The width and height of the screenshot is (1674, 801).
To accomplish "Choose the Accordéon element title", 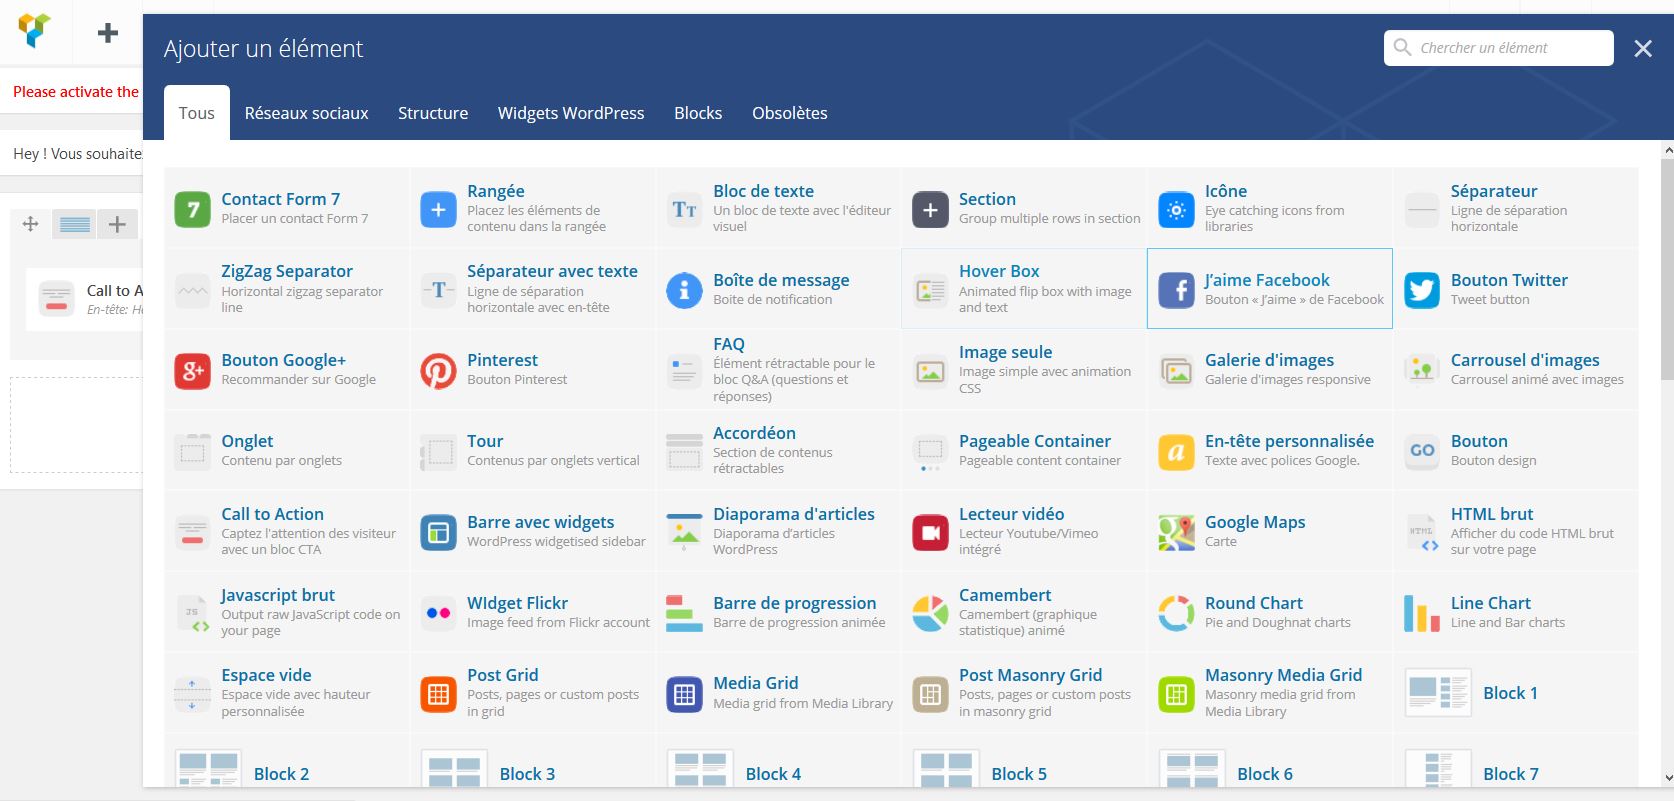I will coord(754,433).
